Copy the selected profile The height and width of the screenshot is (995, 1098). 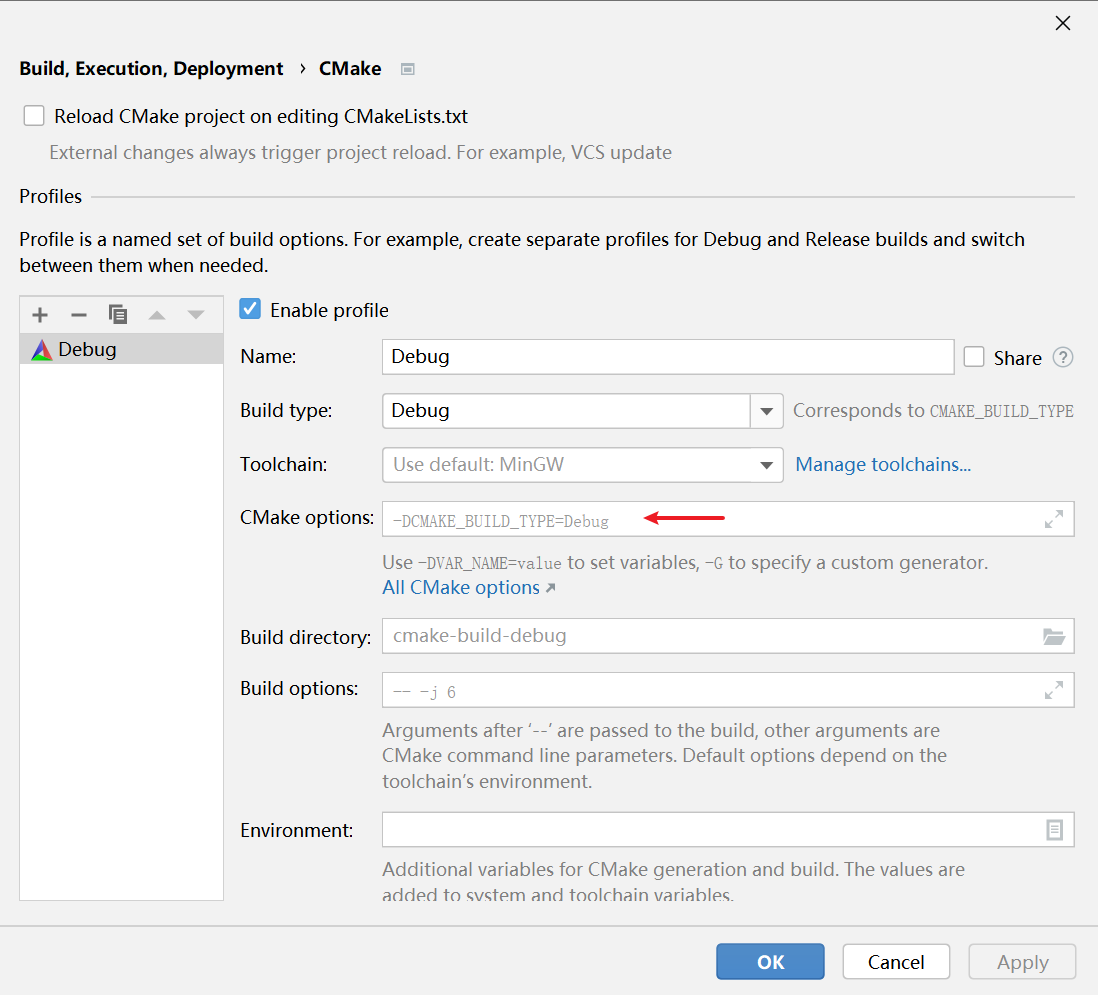tap(118, 315)
